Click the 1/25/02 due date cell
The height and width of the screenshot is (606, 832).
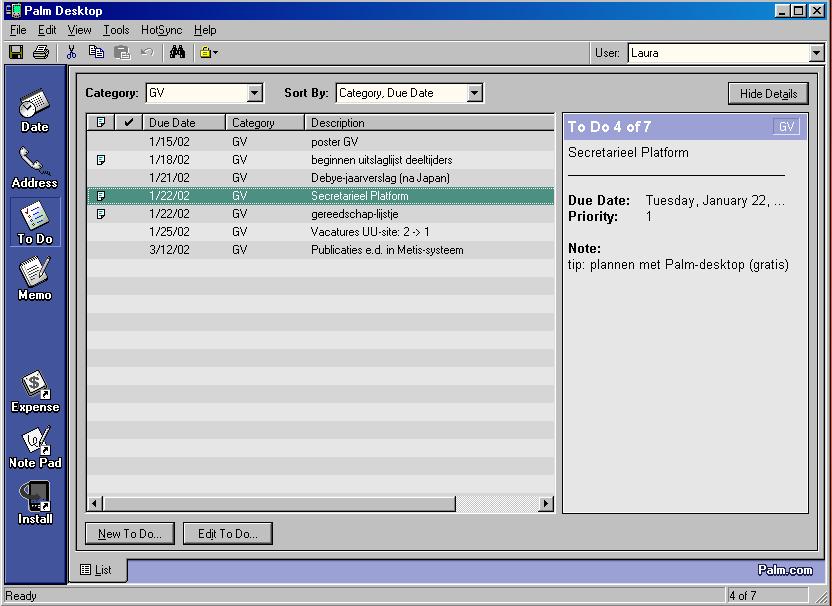(x=169, y=232)
